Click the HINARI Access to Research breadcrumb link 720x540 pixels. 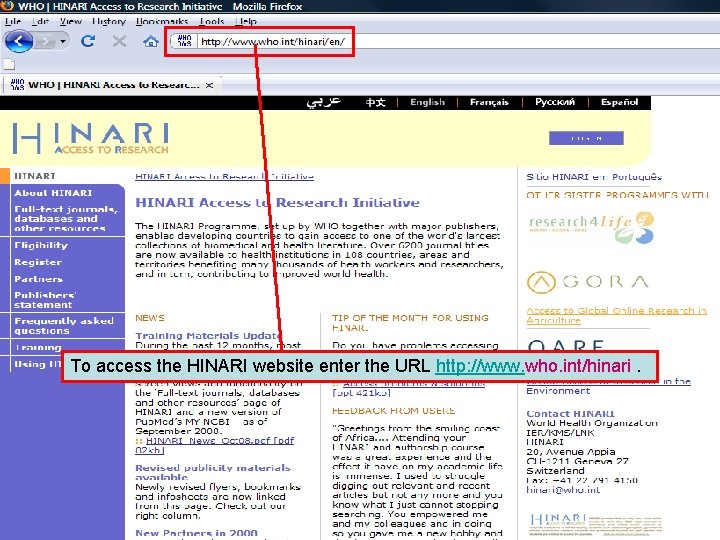click(225, 177)
